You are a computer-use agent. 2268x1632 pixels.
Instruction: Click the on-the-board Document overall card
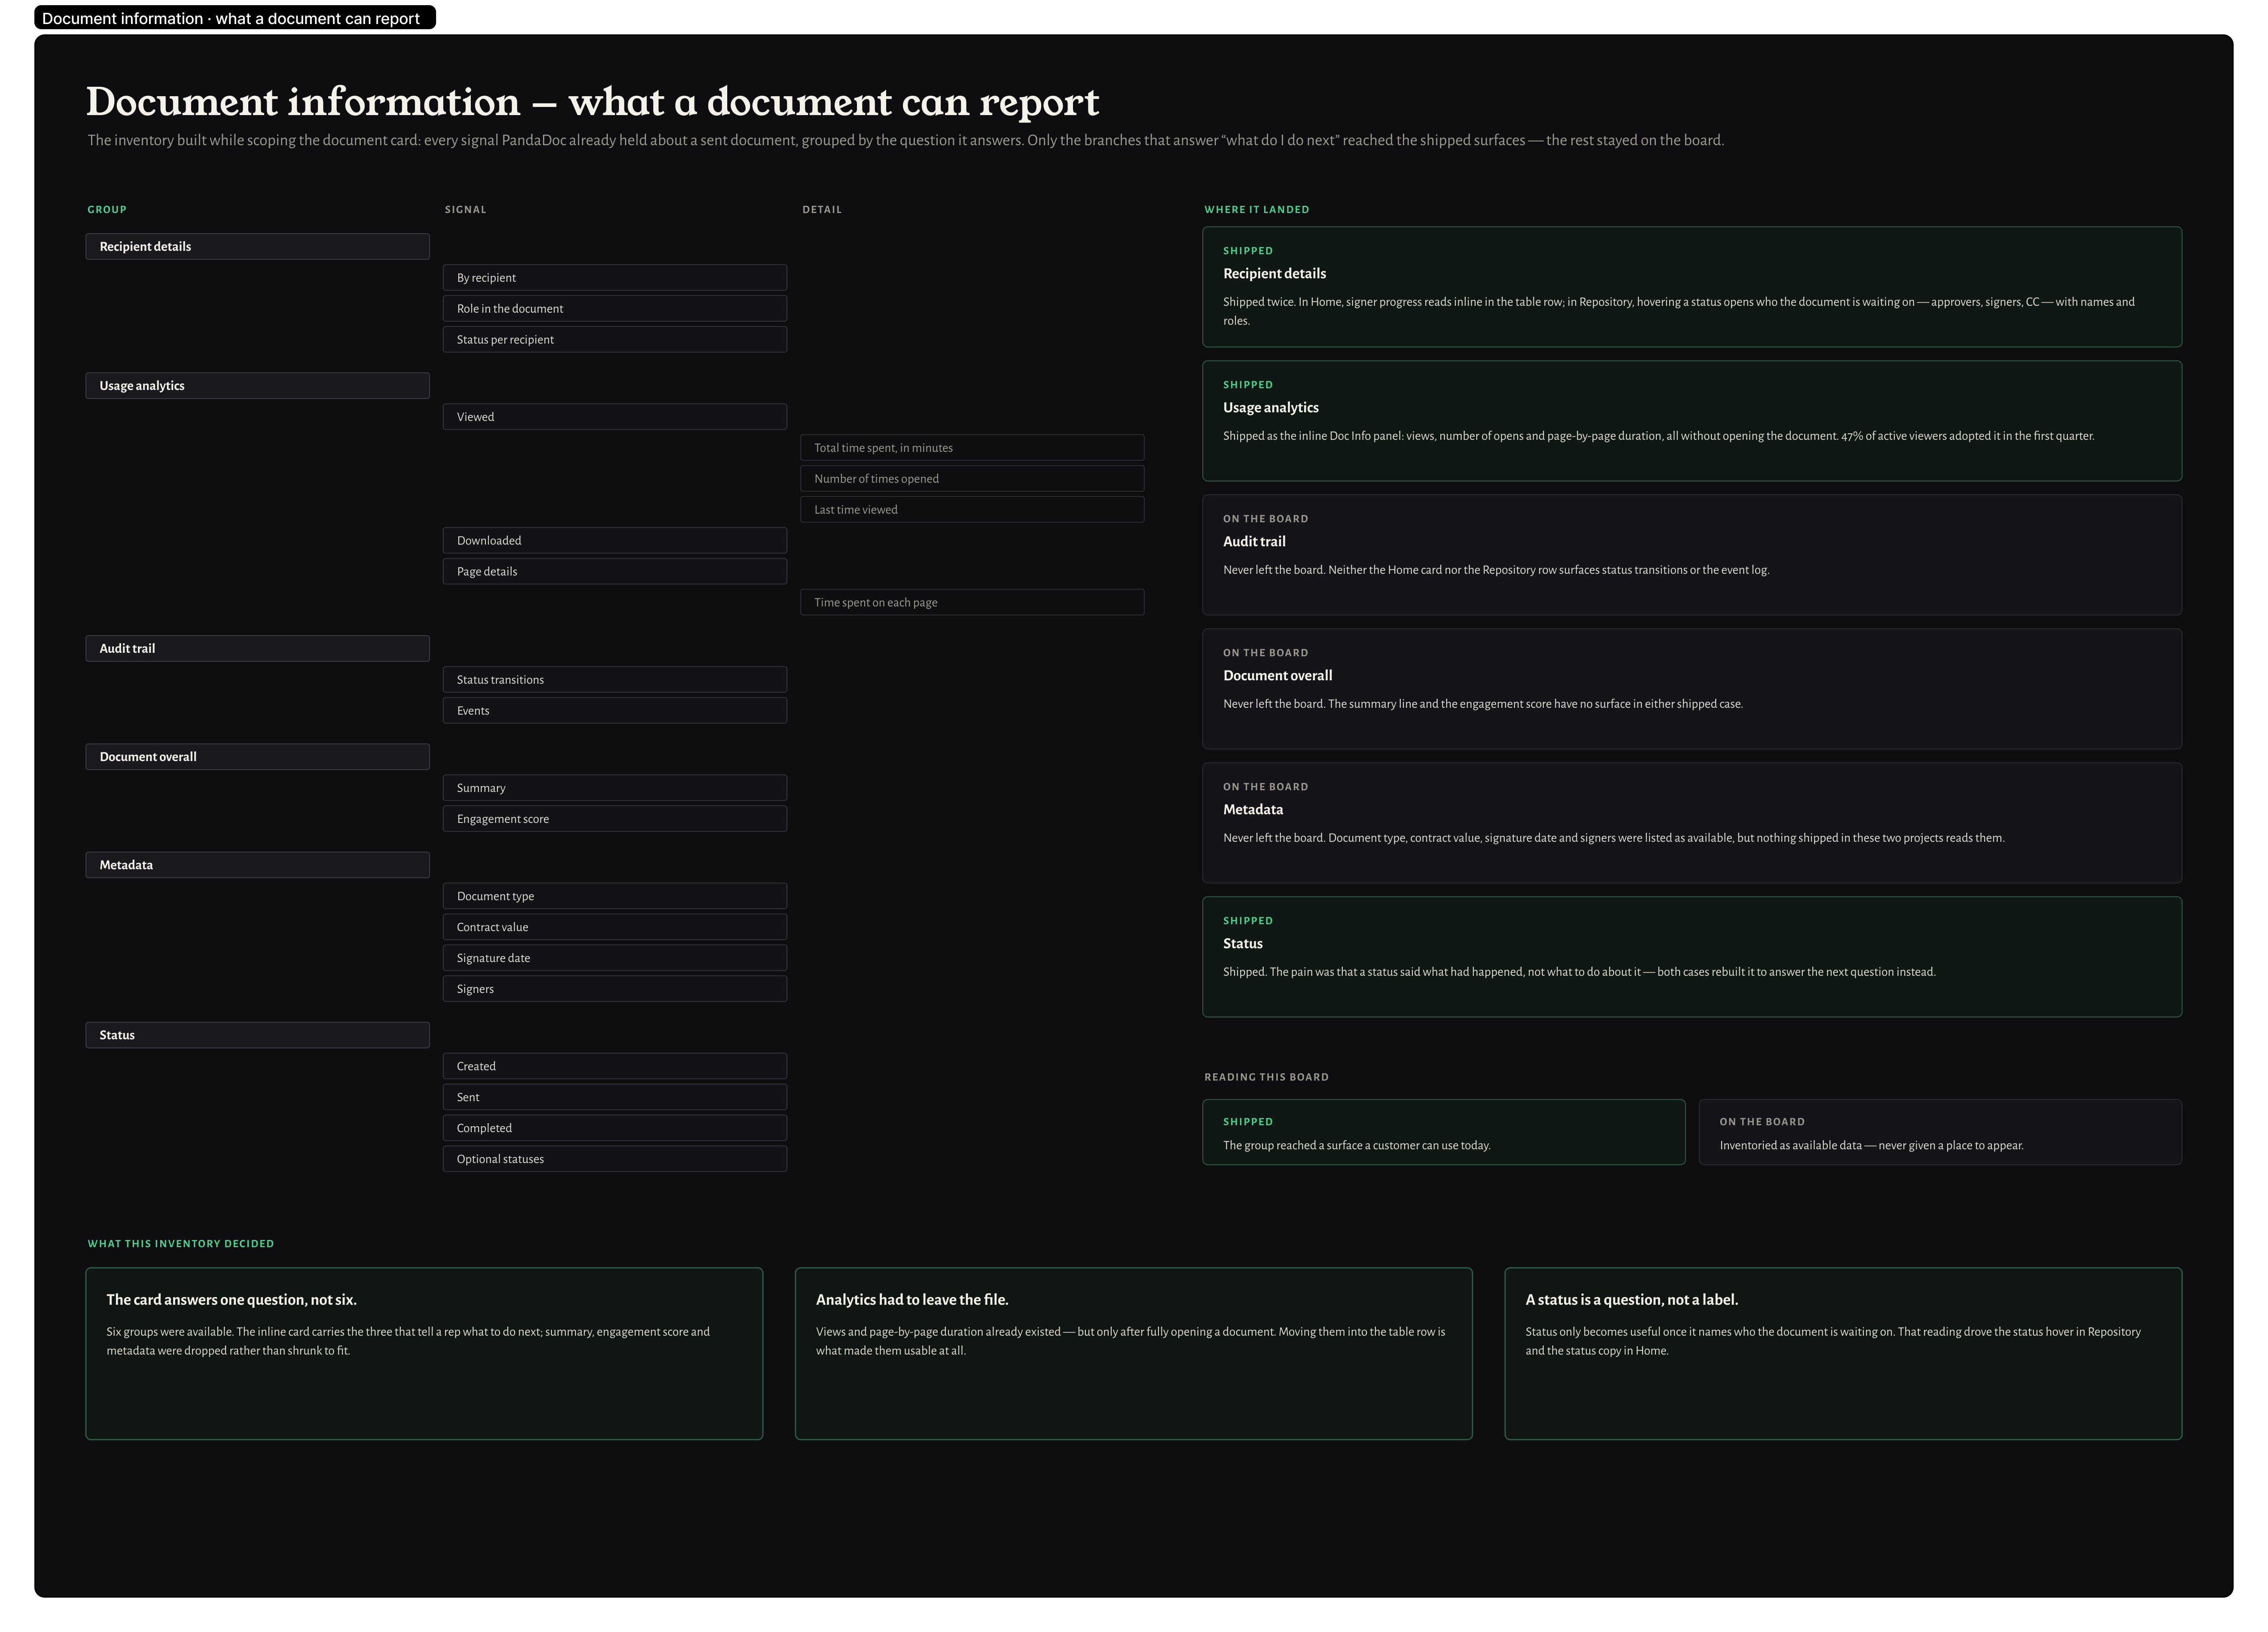coord(1691,689)
